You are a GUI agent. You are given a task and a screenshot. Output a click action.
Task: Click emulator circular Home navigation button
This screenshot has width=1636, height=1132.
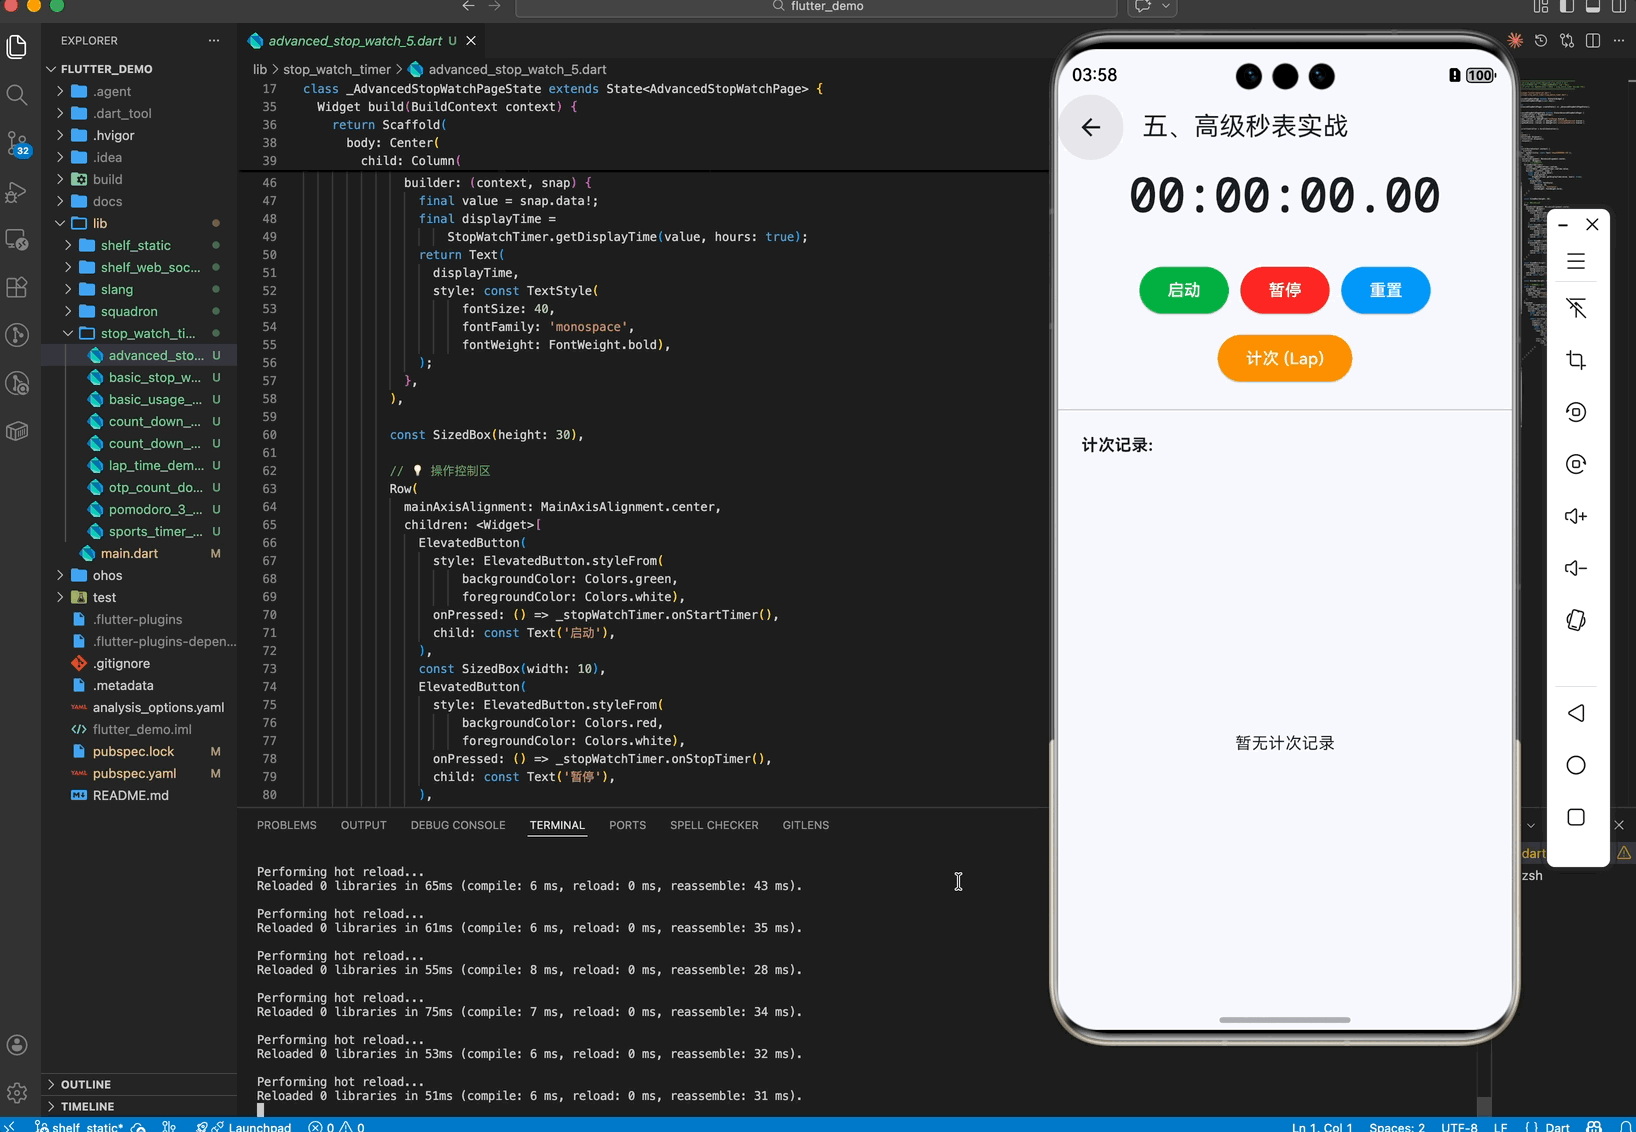pyautogui.click(x=1576, y=765)
